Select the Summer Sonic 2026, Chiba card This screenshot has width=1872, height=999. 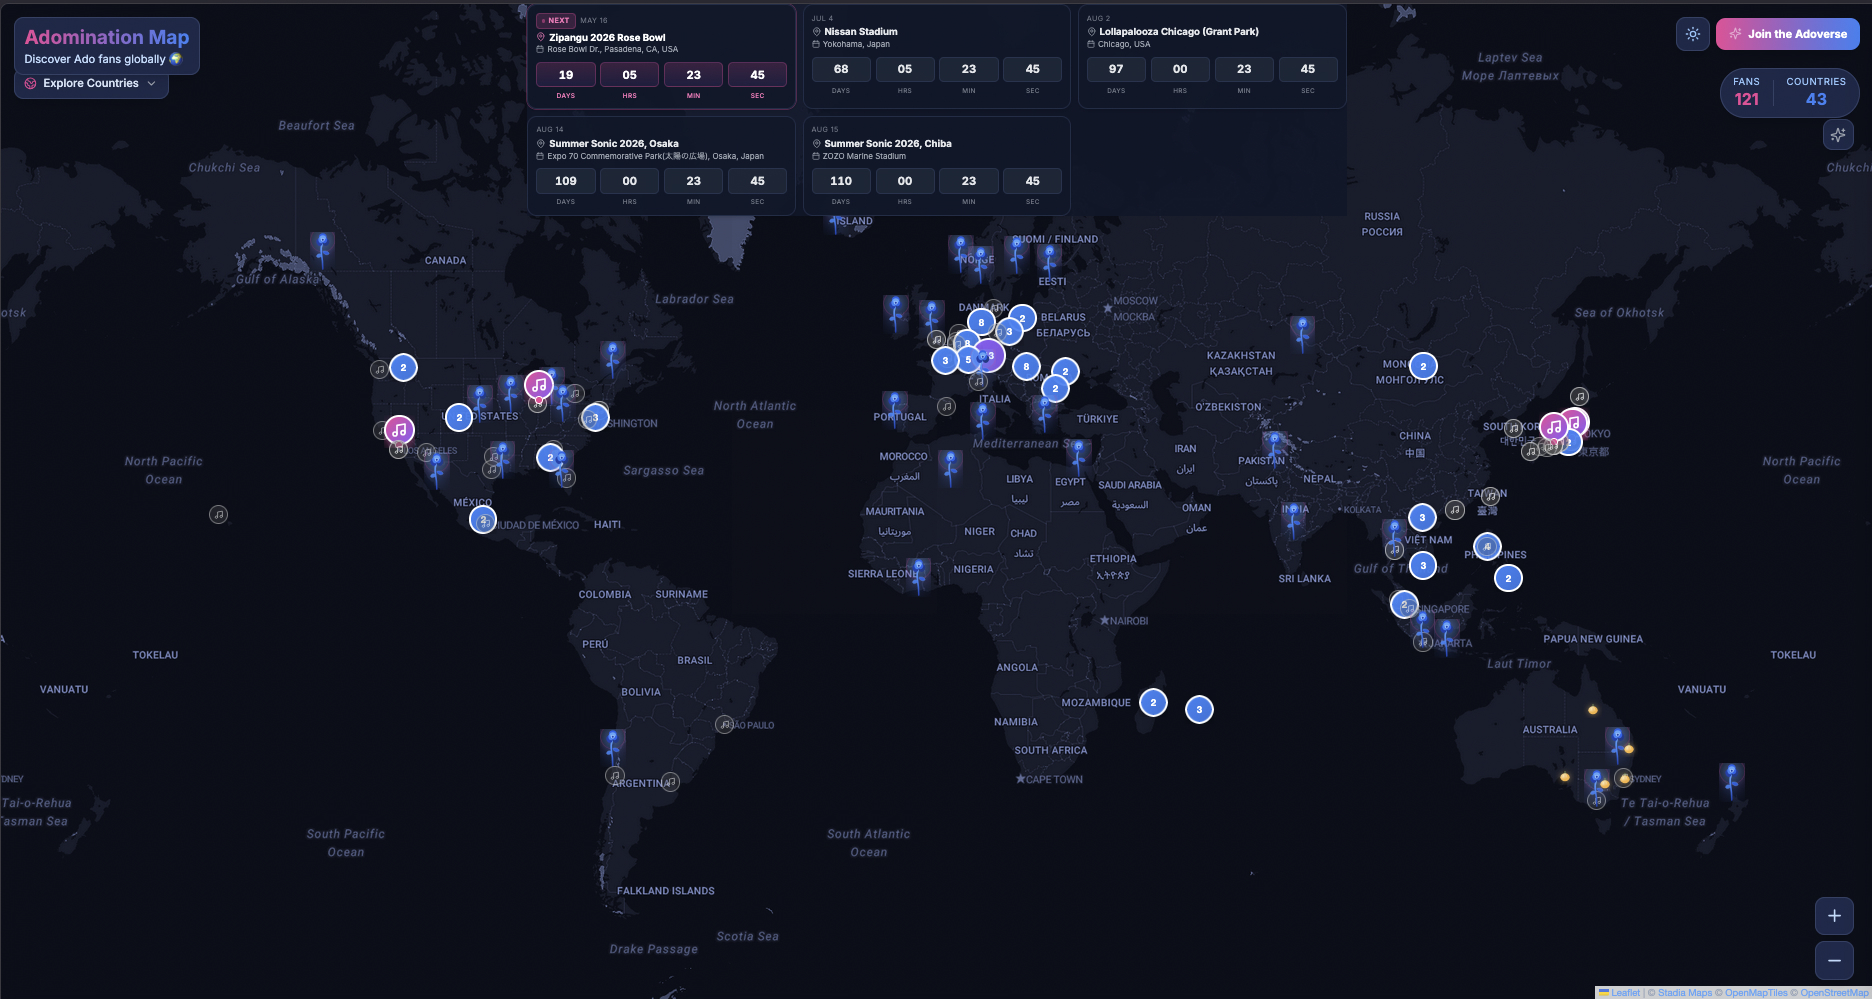(937, 166)
